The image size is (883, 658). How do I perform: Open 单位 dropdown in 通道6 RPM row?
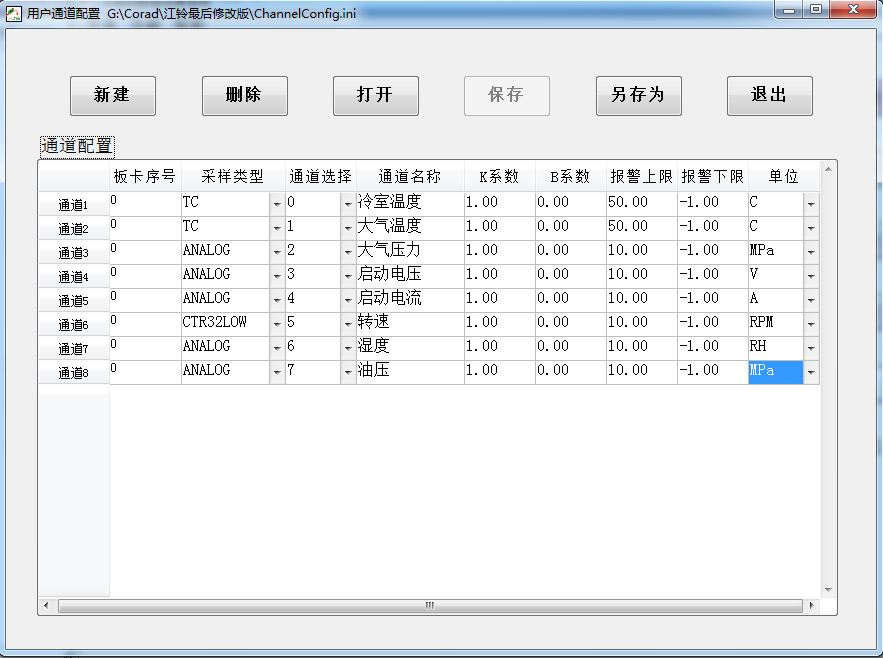pos(811,324)
